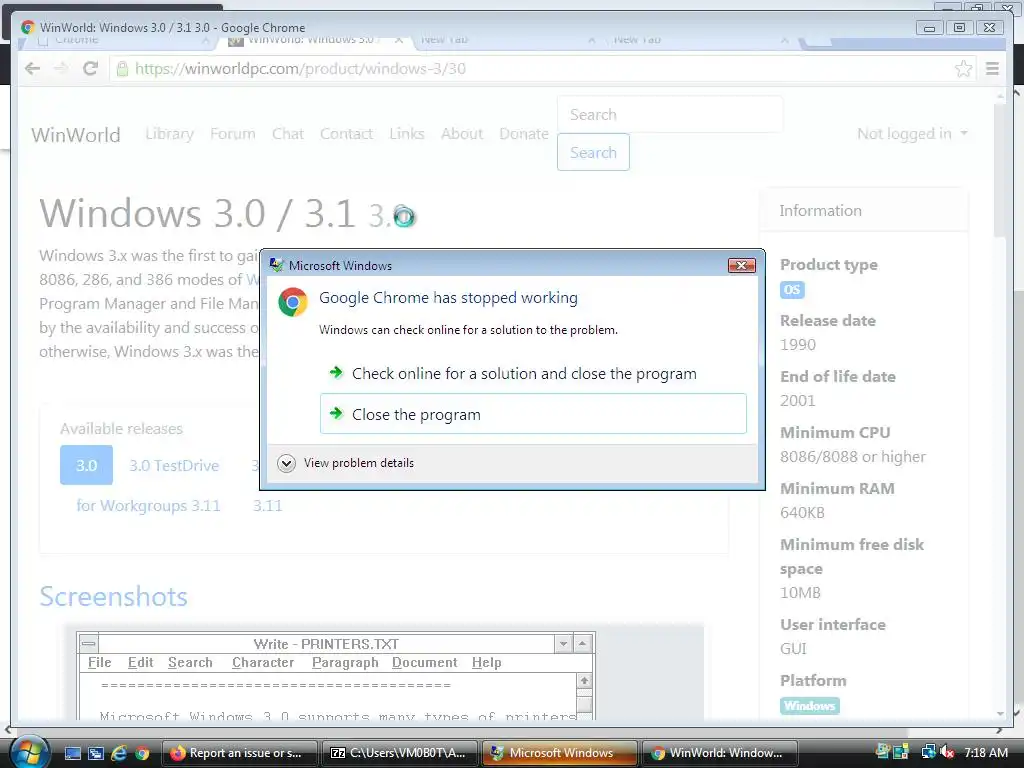Open the About nav item
This screenshot has width=1024, height=768.
coord(462,134)
